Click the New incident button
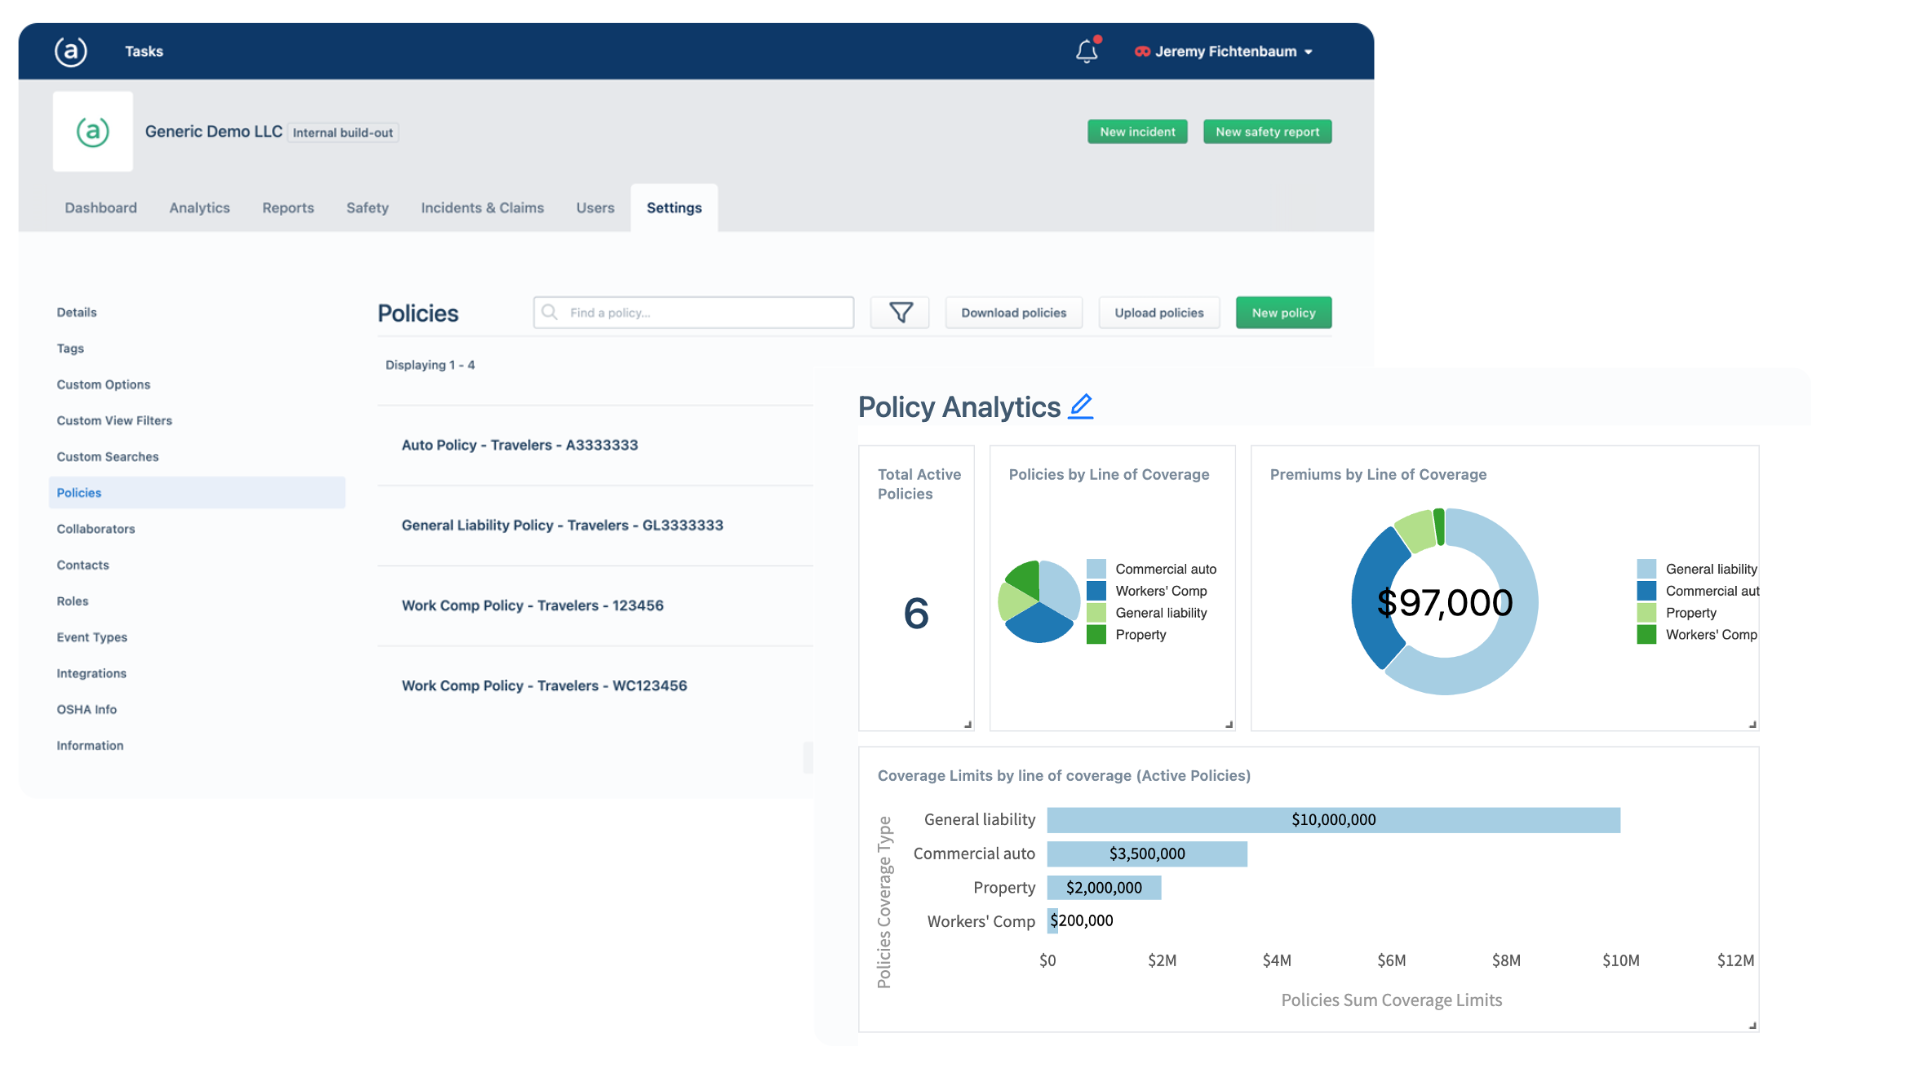1920x1080 pixels. click(x=1137, y=132)
